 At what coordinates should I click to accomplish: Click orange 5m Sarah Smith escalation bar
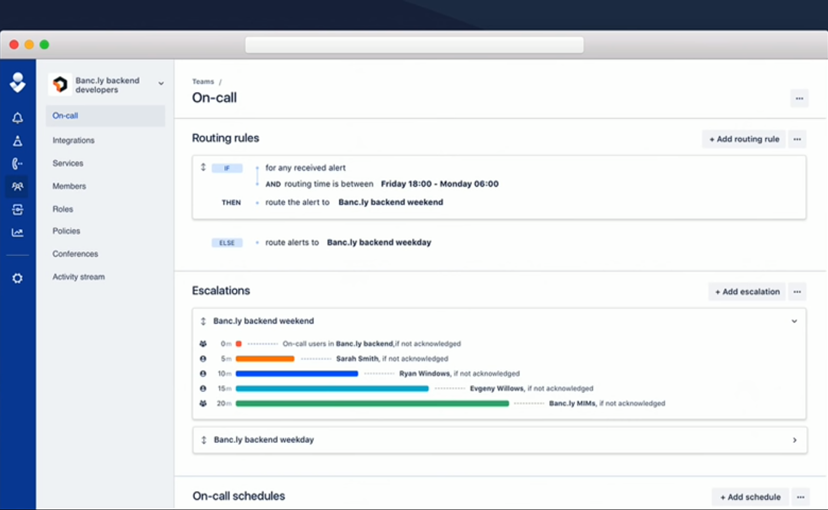pyautogui.click(x=265, y=358)
